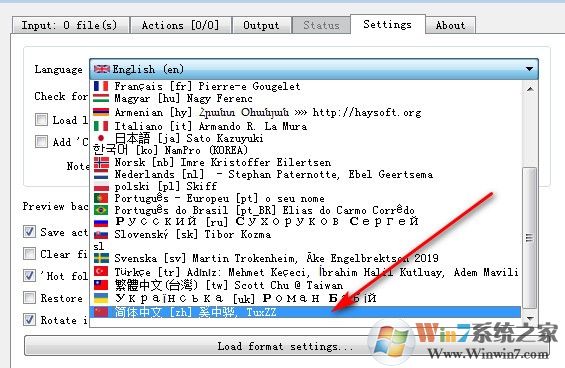Open the Actions [0/0] tab
Image resolution: width=565 pixels, height=368 pixels.
tap(180, 25)
